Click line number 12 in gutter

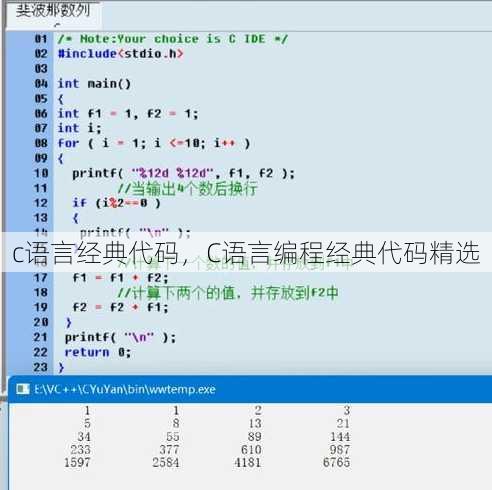pos(41,203)
